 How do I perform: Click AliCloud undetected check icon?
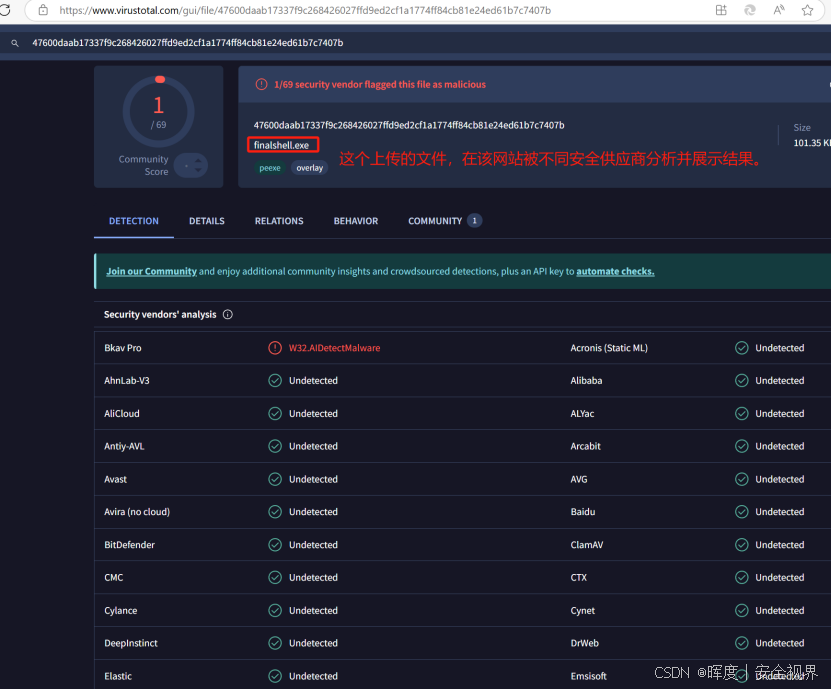[275, 413]
